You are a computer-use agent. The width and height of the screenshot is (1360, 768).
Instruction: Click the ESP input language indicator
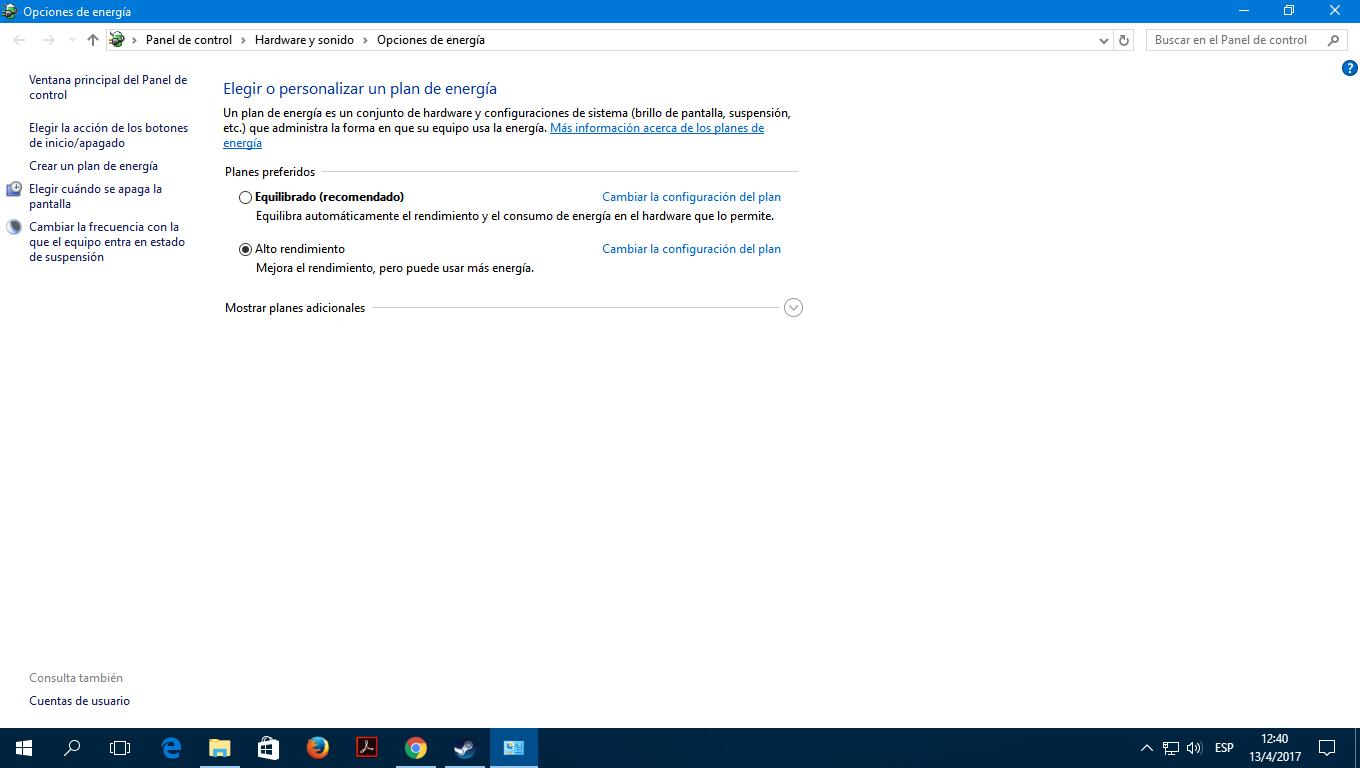coord(1224,748)
